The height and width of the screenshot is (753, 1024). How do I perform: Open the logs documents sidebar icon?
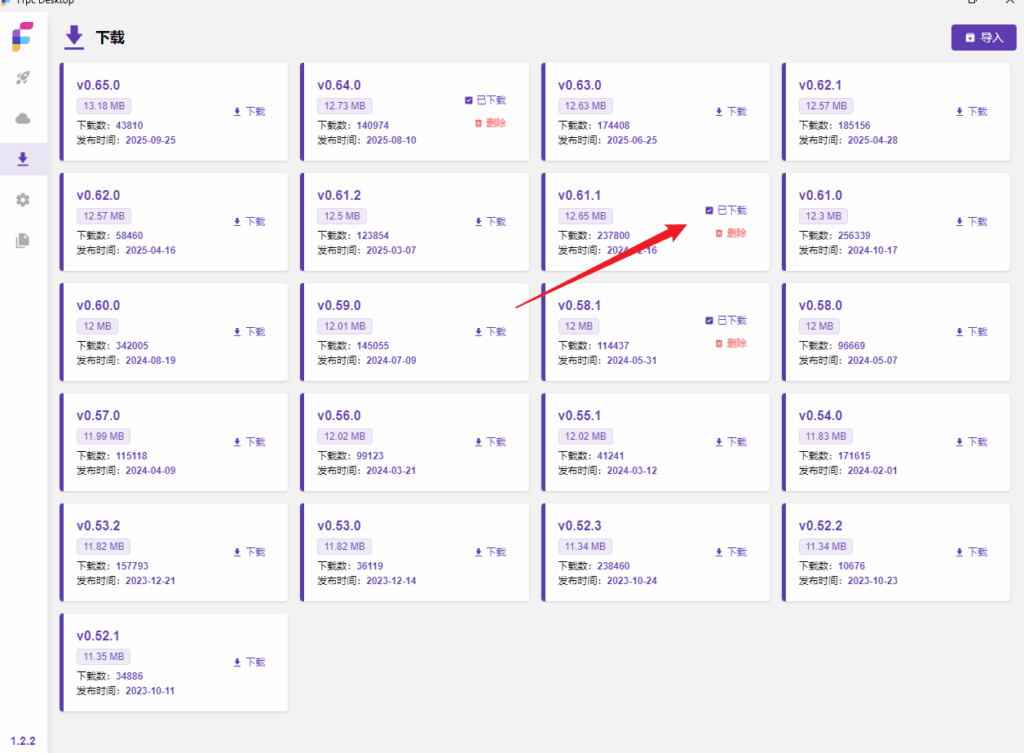click(23, 240)
